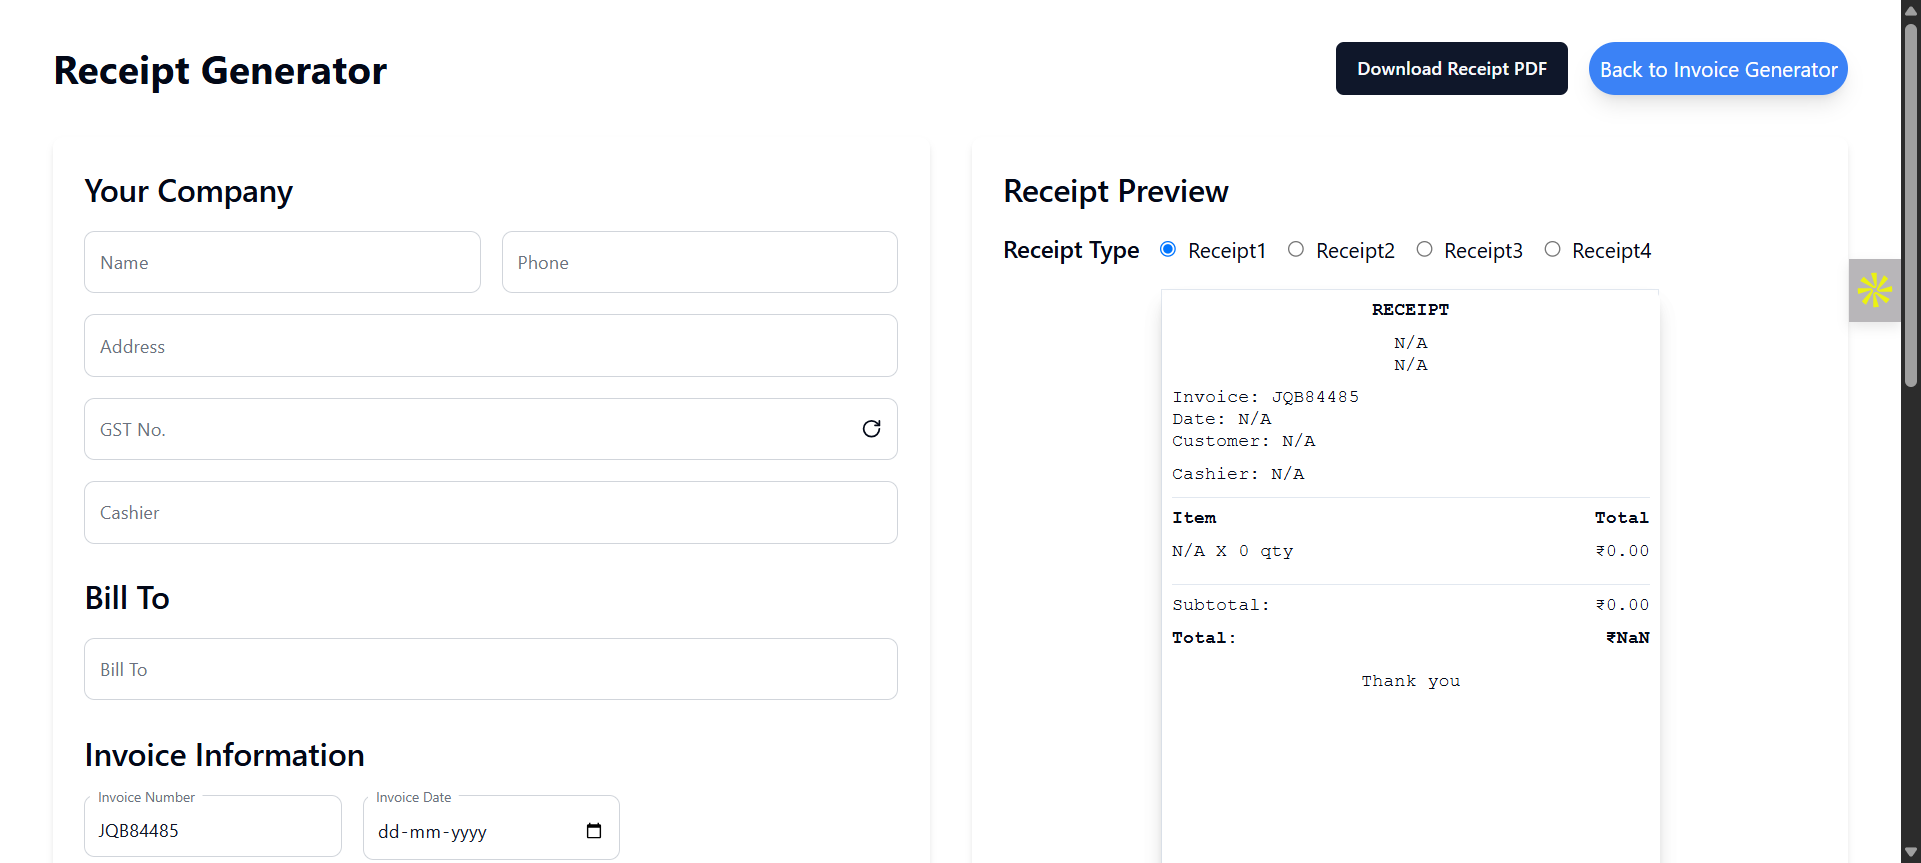
Task: Click the '₹NaN' total value
Action: coord(1627,637)
